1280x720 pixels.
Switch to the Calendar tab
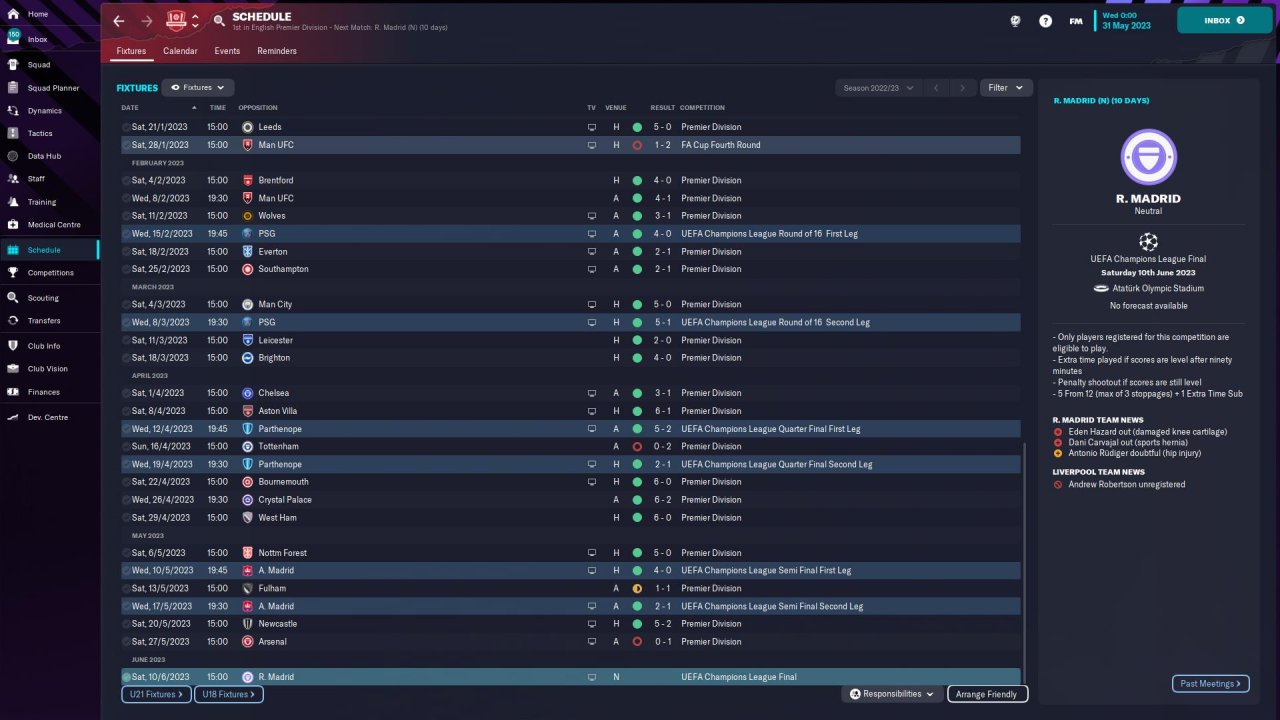pyautogui.click(x=180, y=51)
